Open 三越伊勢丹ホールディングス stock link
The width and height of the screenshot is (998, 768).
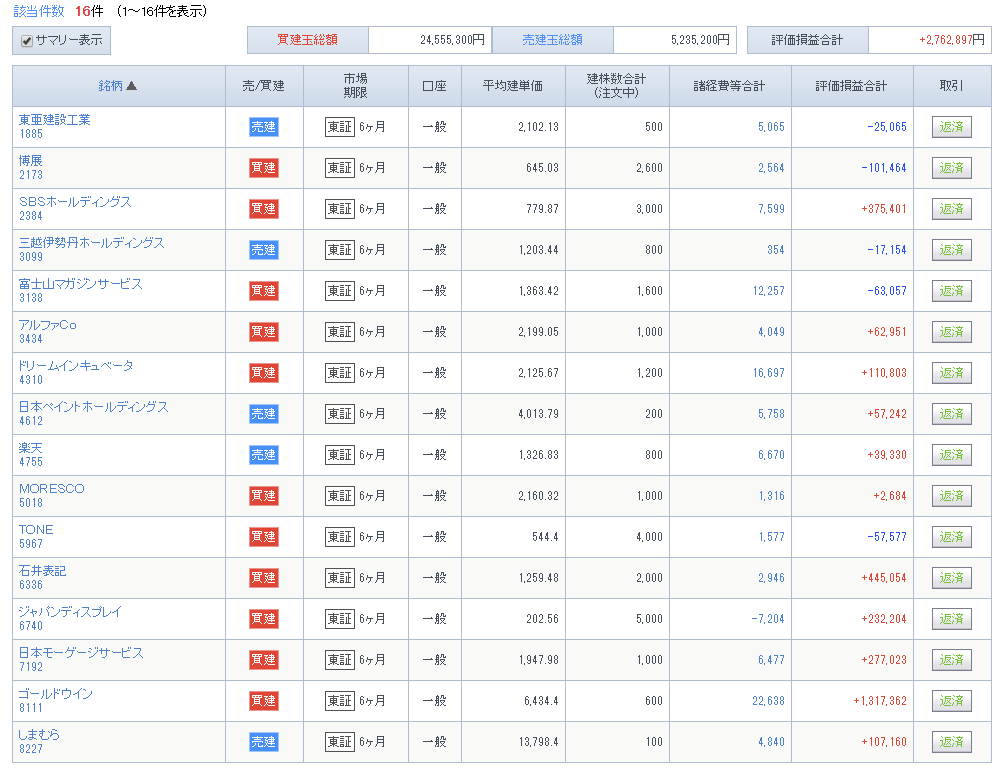click(x=92, y=242)
